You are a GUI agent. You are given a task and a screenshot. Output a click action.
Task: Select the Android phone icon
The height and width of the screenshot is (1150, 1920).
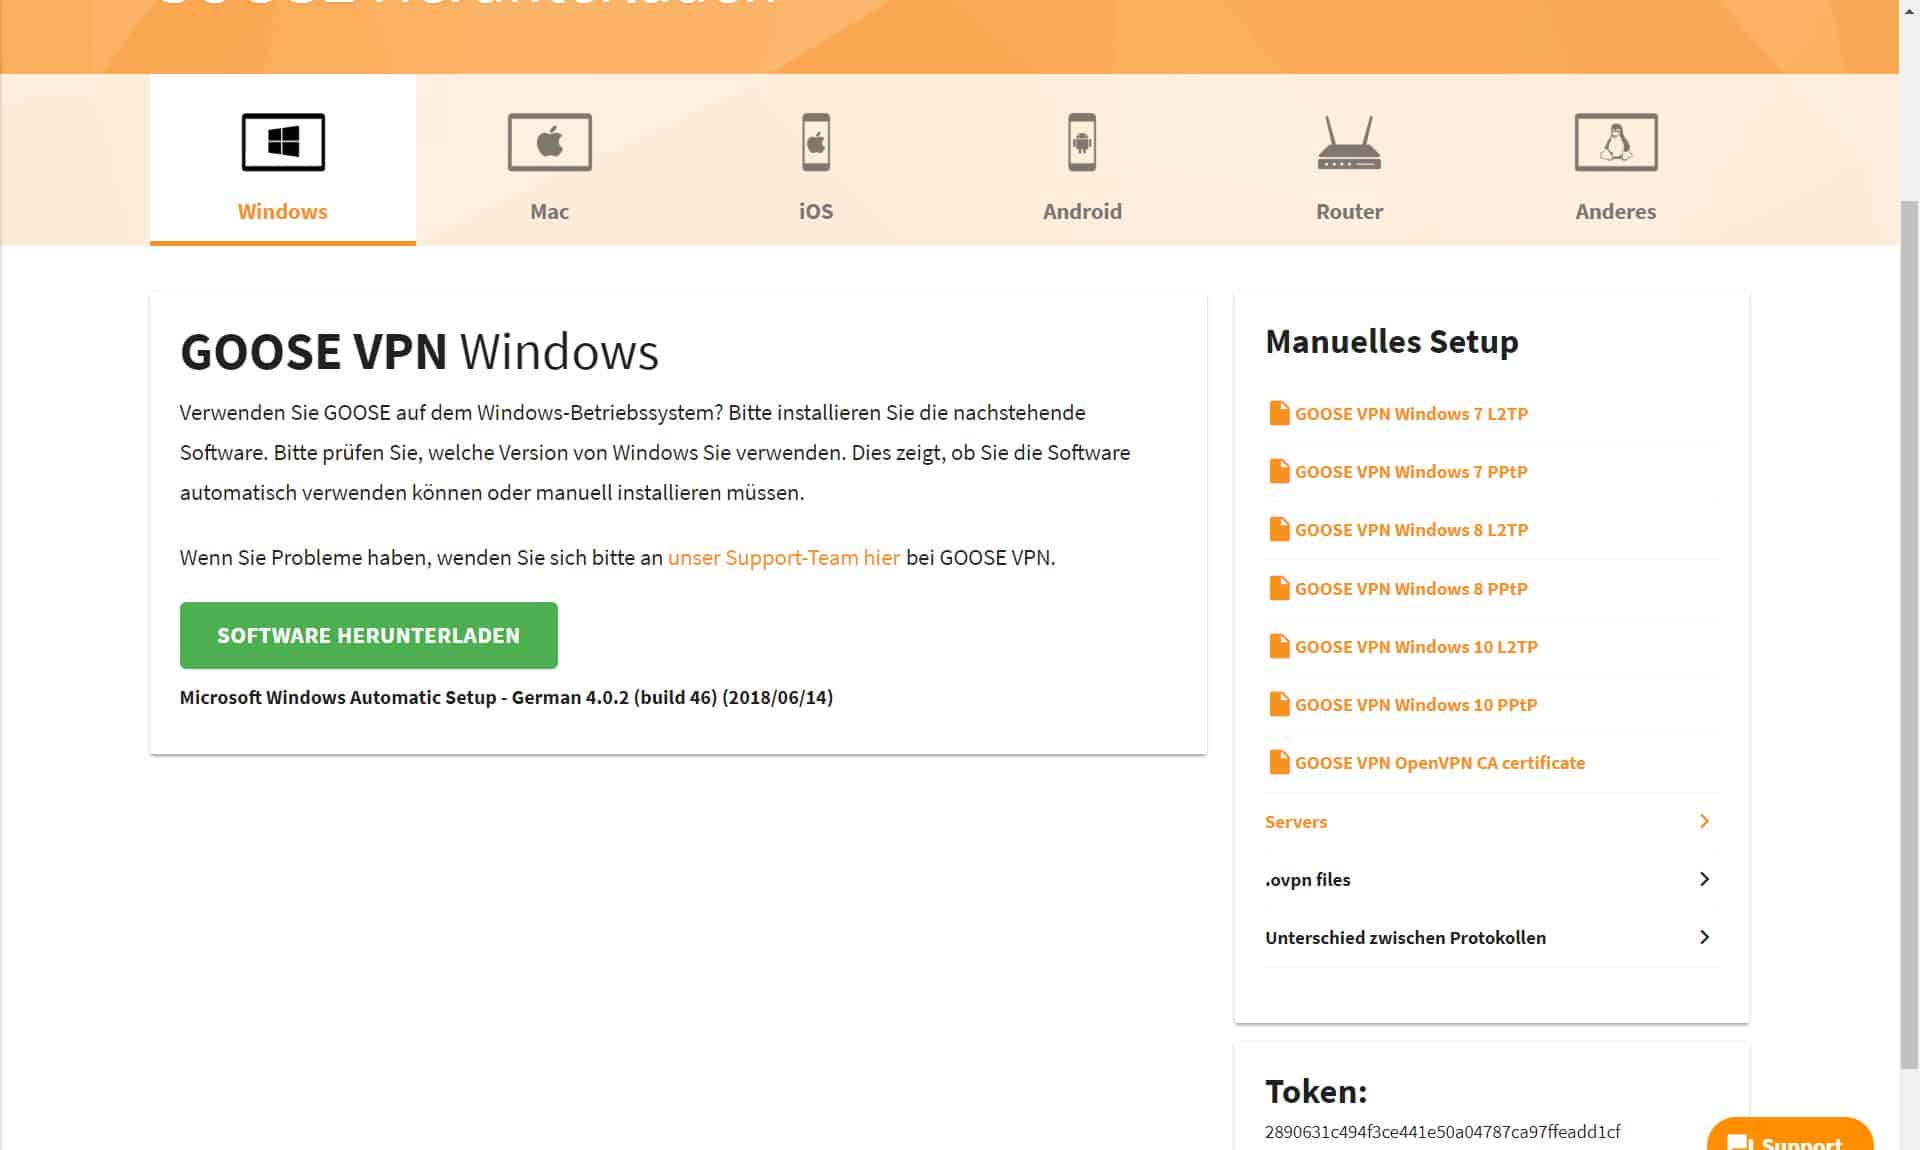click(x=1082, y=142)
